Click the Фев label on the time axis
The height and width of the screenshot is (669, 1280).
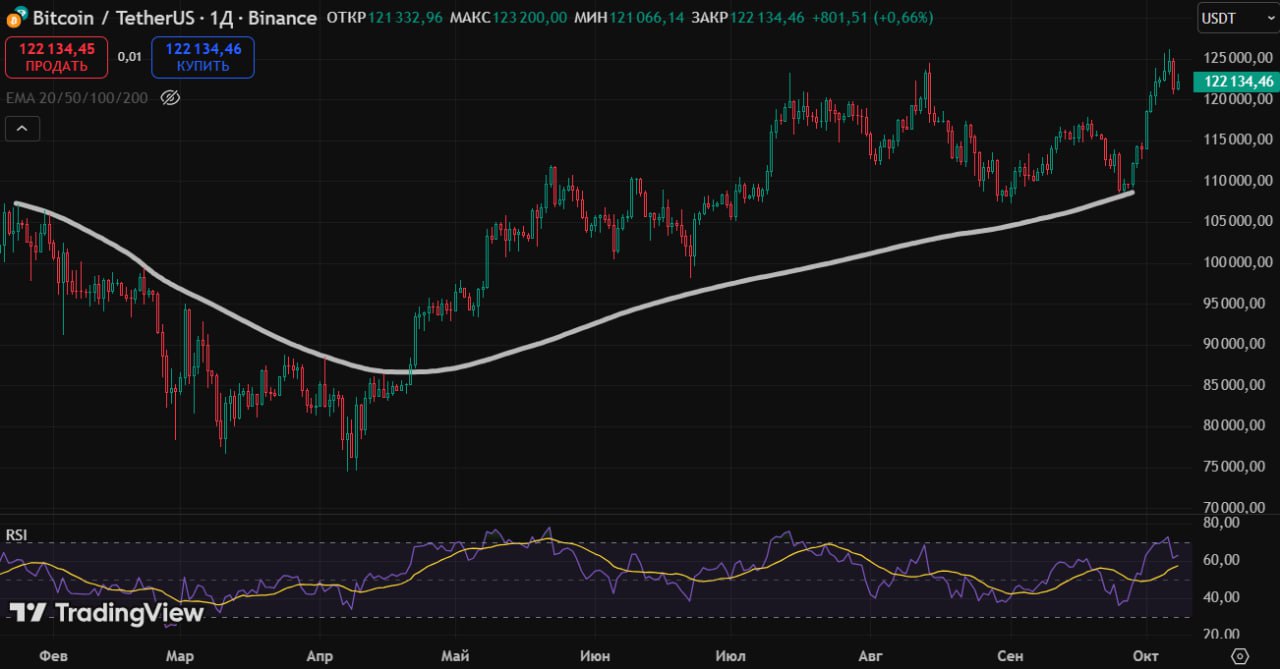[52, 656]
